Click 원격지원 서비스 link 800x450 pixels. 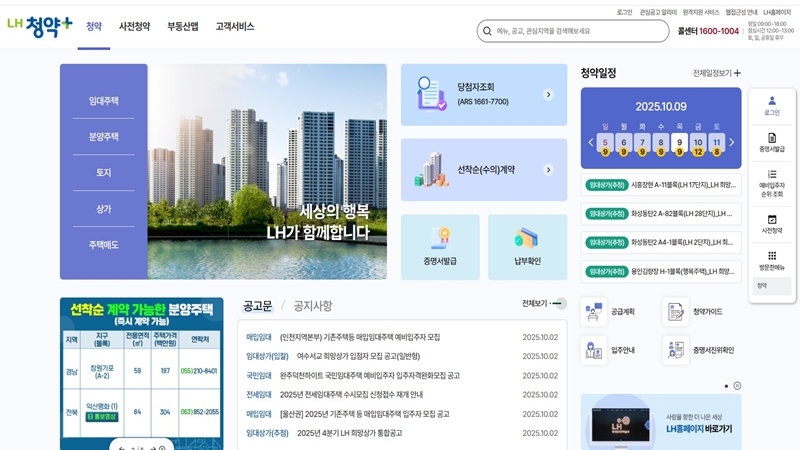click(x=701, y=12)
